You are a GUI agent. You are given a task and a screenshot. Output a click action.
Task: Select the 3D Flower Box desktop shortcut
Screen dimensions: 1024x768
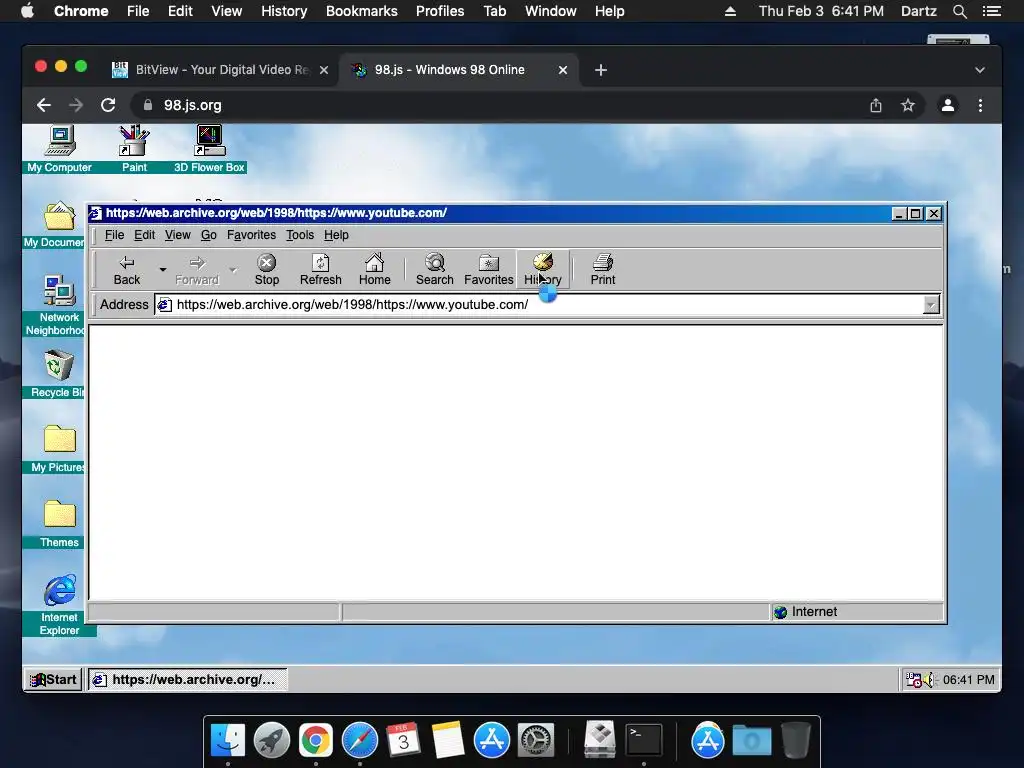[x=209, y=149]
